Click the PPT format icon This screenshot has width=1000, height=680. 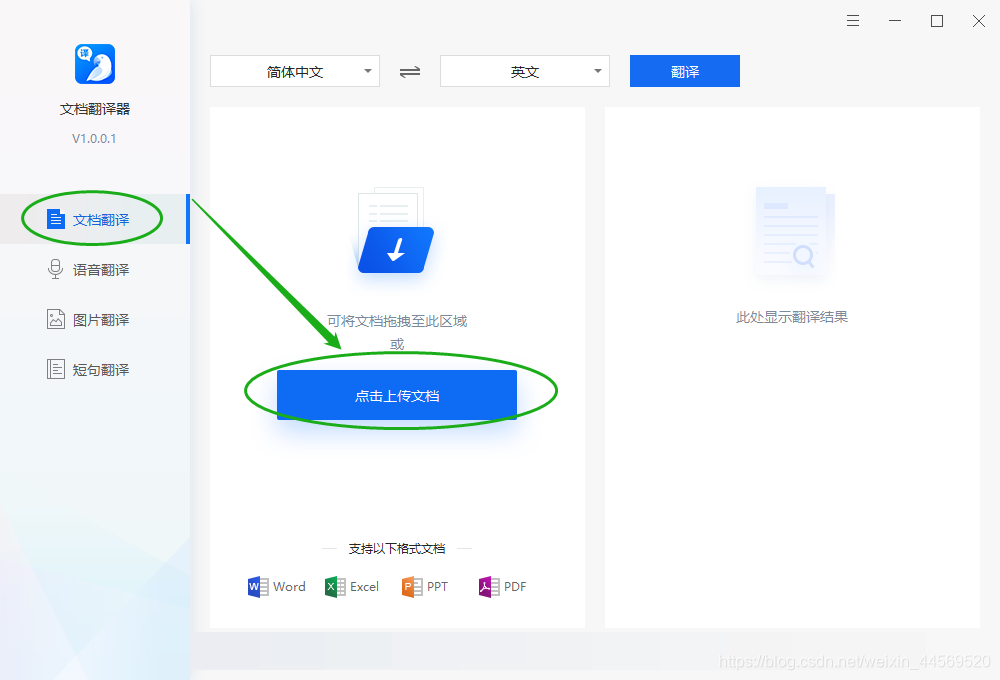pos(412,586)
